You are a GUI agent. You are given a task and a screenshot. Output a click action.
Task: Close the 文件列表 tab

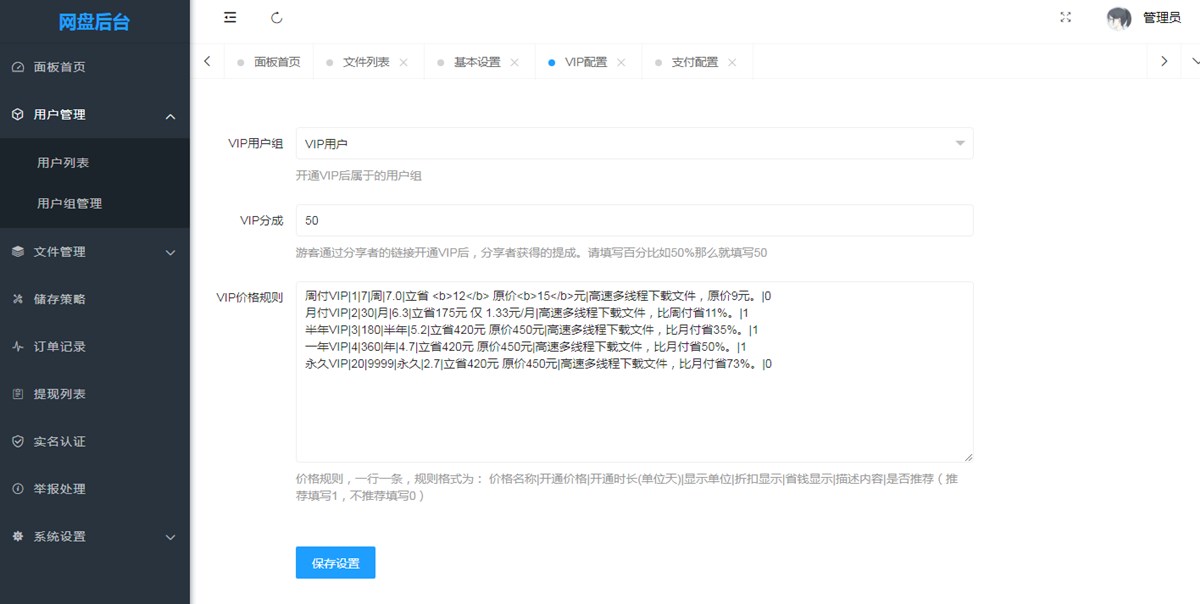404,62
